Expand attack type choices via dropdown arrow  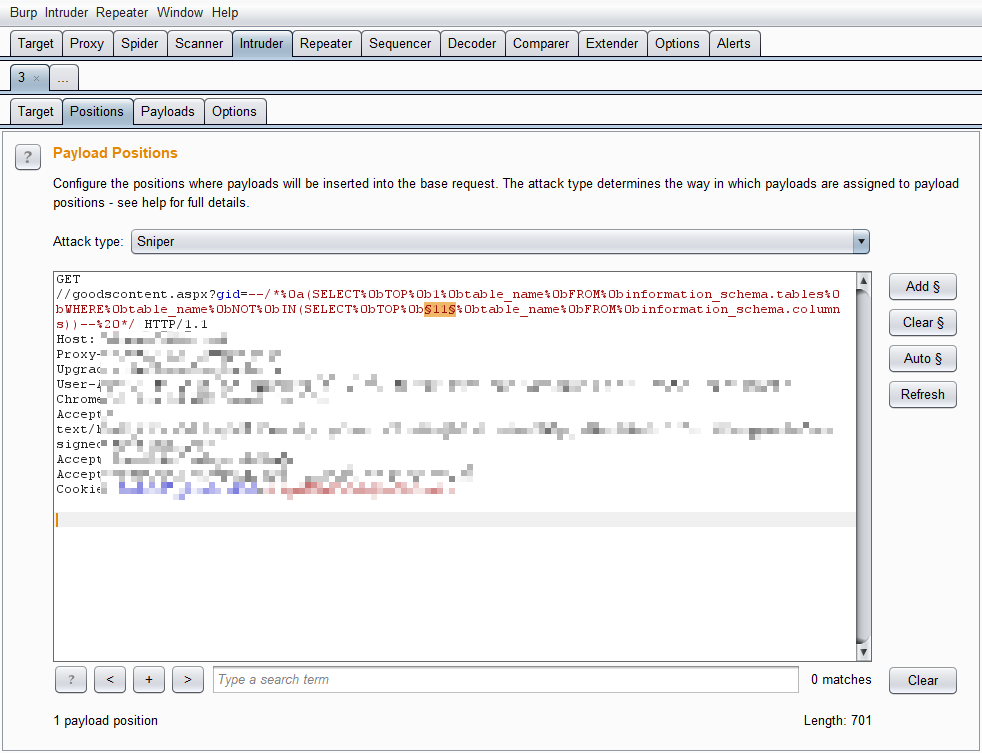tap(860, 241)
